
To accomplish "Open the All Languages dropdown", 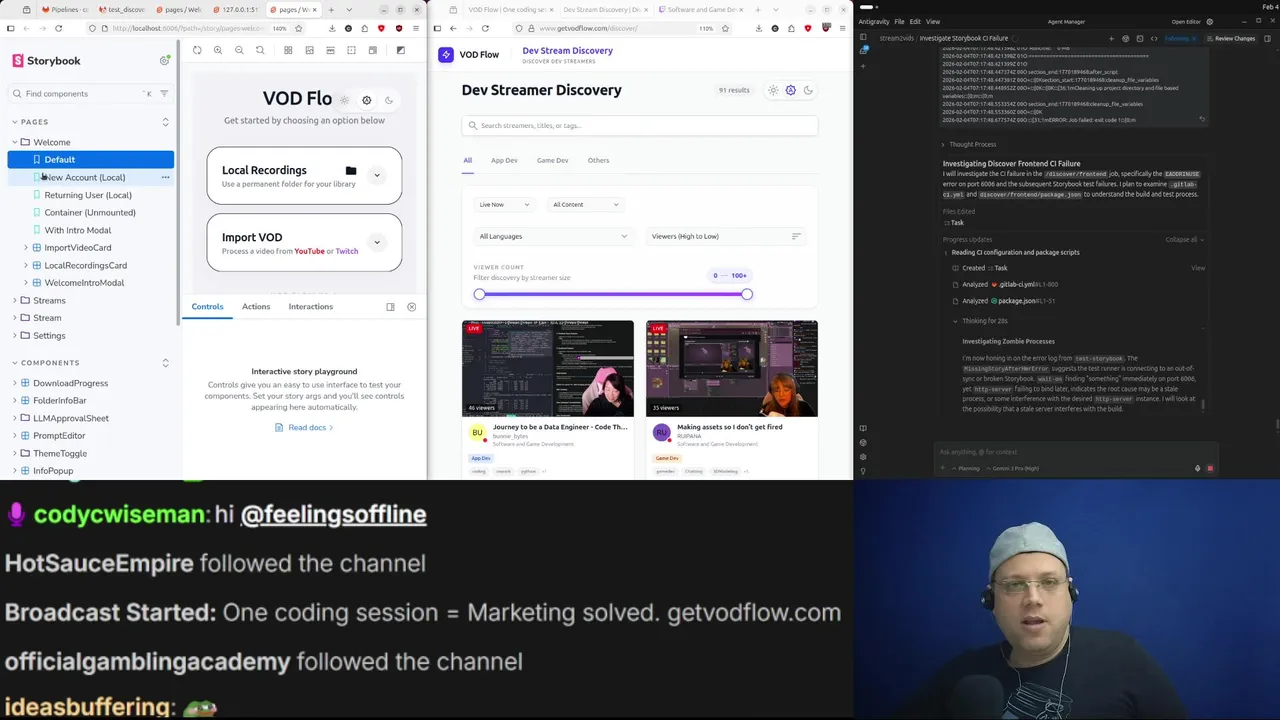I will point(554,236).
